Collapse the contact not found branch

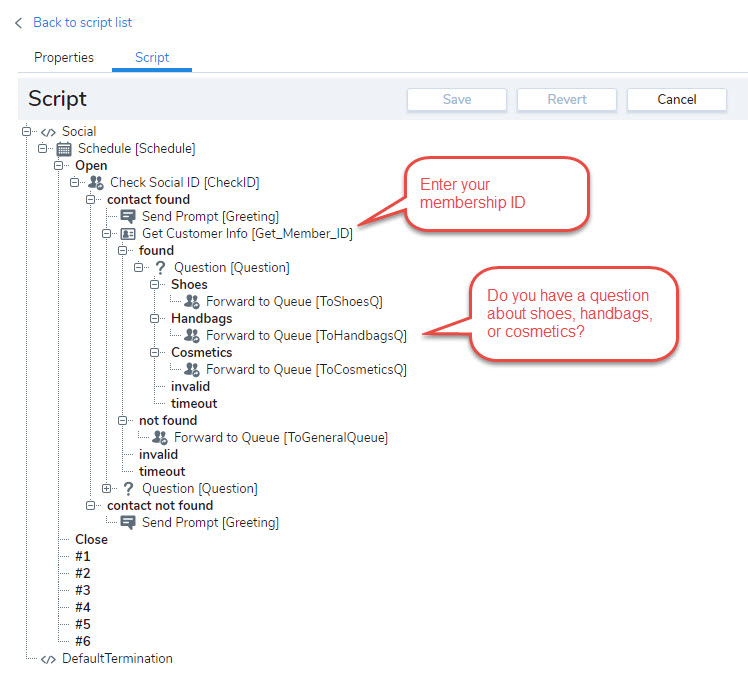91,505
